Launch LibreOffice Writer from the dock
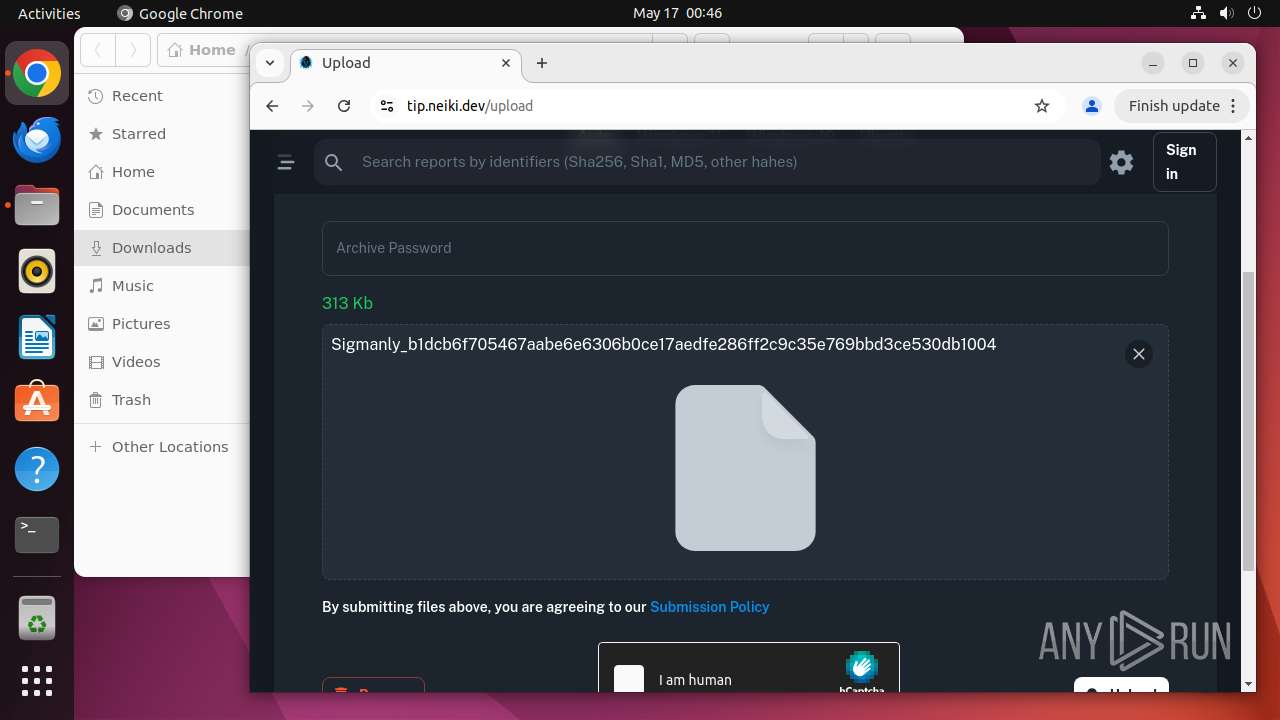 37,338
